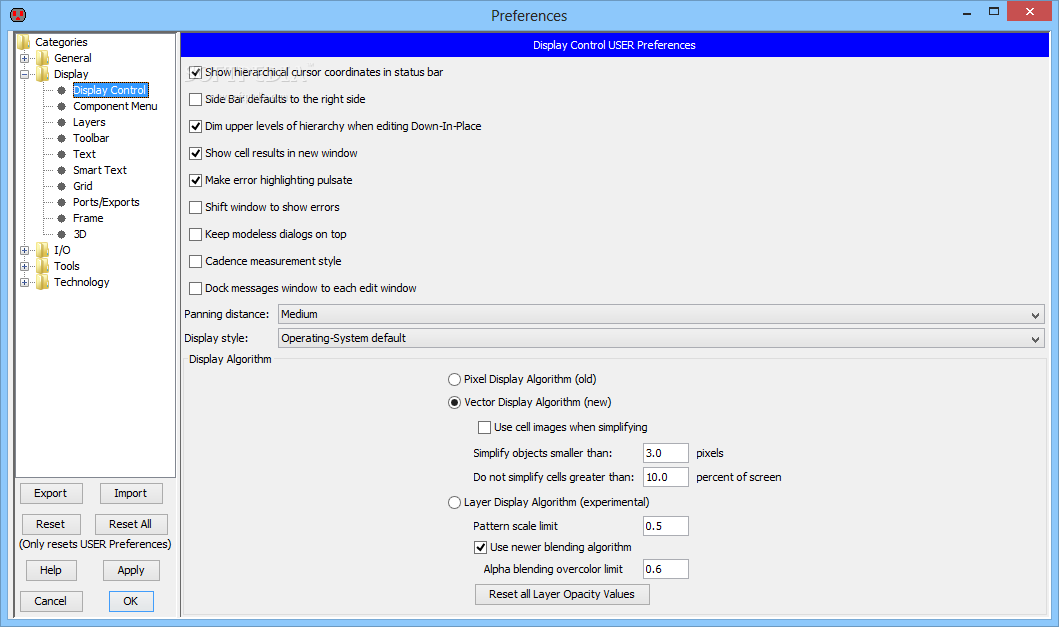This screenshot has height=627, width=1059.
Task: Enable Keep modeless dialogs on top
Action: click(195, 234)
